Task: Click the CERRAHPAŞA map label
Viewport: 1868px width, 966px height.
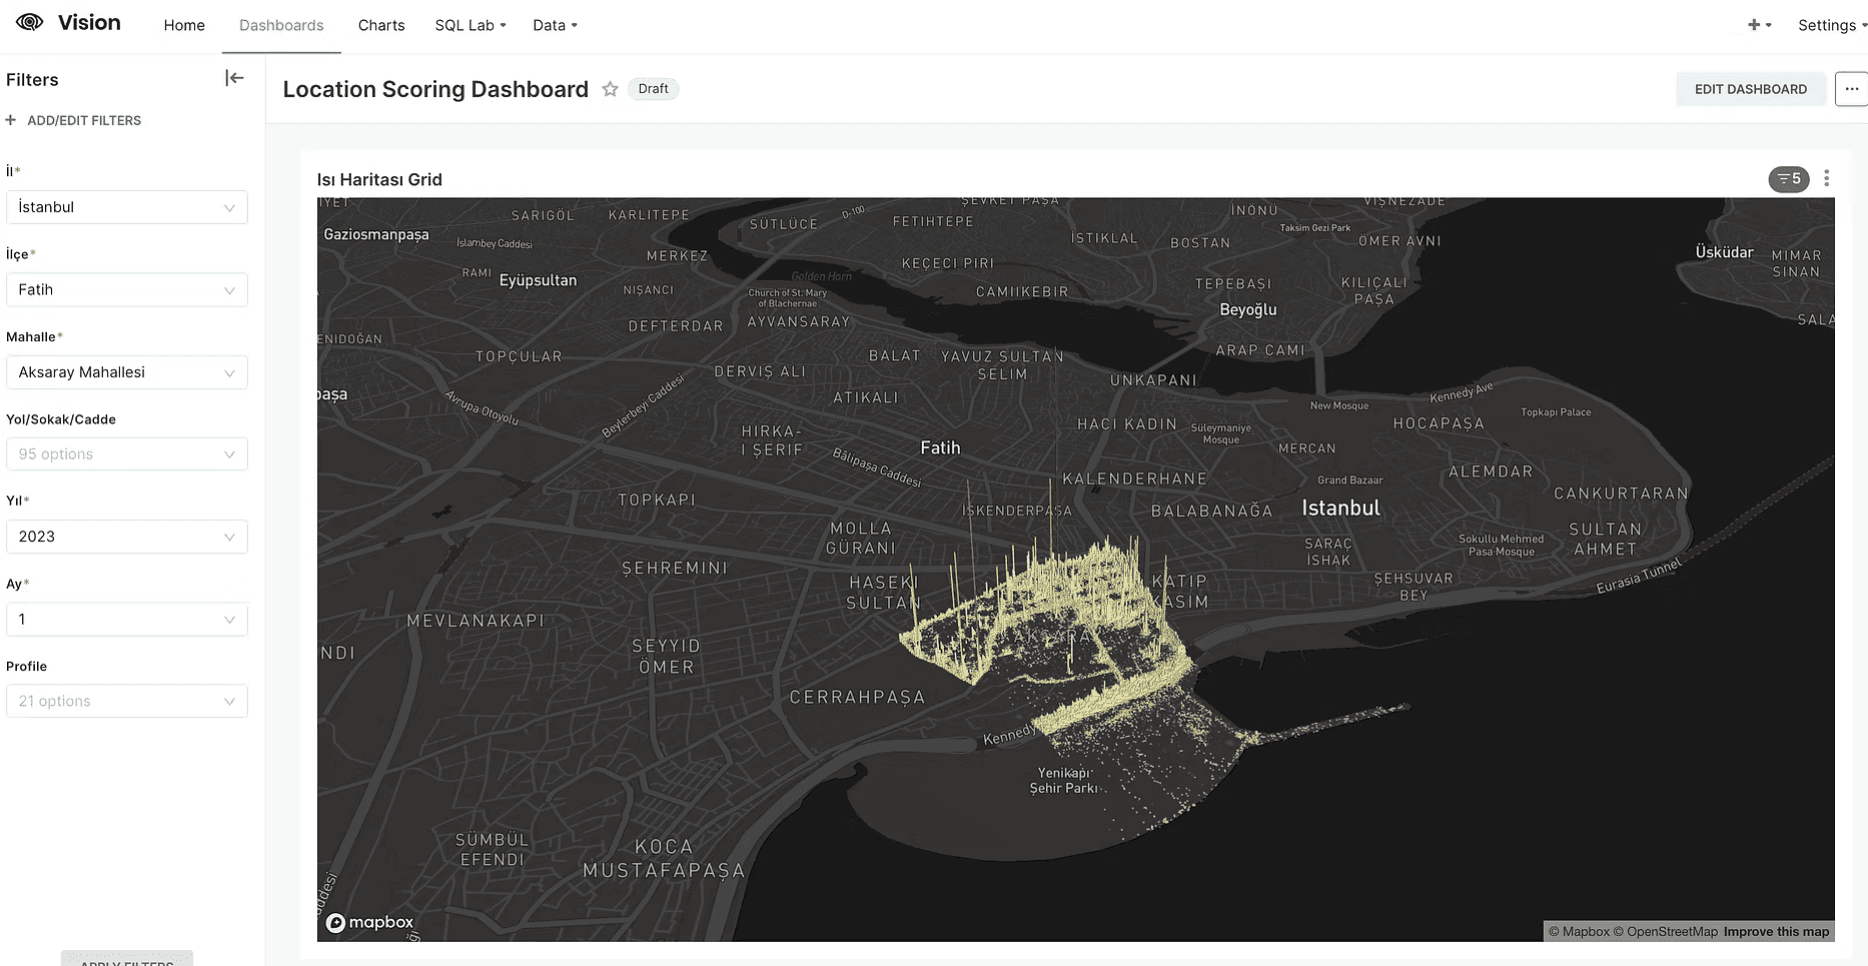Action: pyautogui.click(x=857, y=697)
